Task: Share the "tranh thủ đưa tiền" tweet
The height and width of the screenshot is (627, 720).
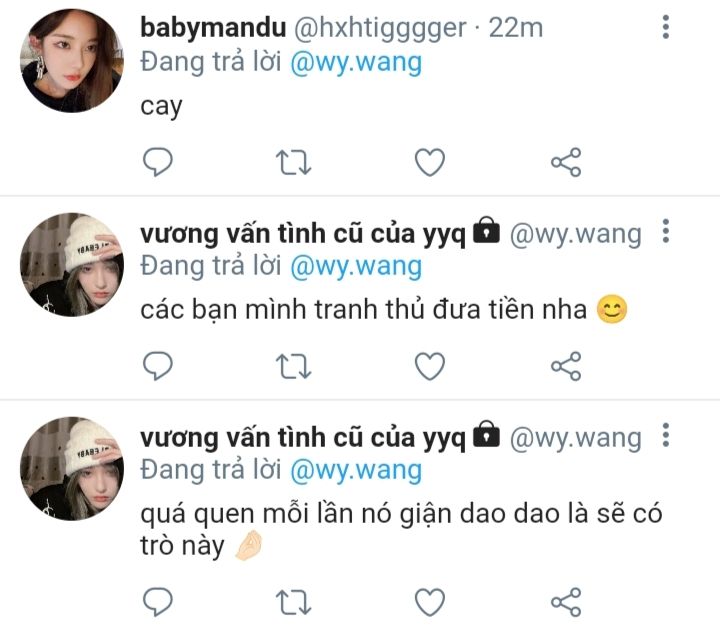Action: [x=566, y=366]
